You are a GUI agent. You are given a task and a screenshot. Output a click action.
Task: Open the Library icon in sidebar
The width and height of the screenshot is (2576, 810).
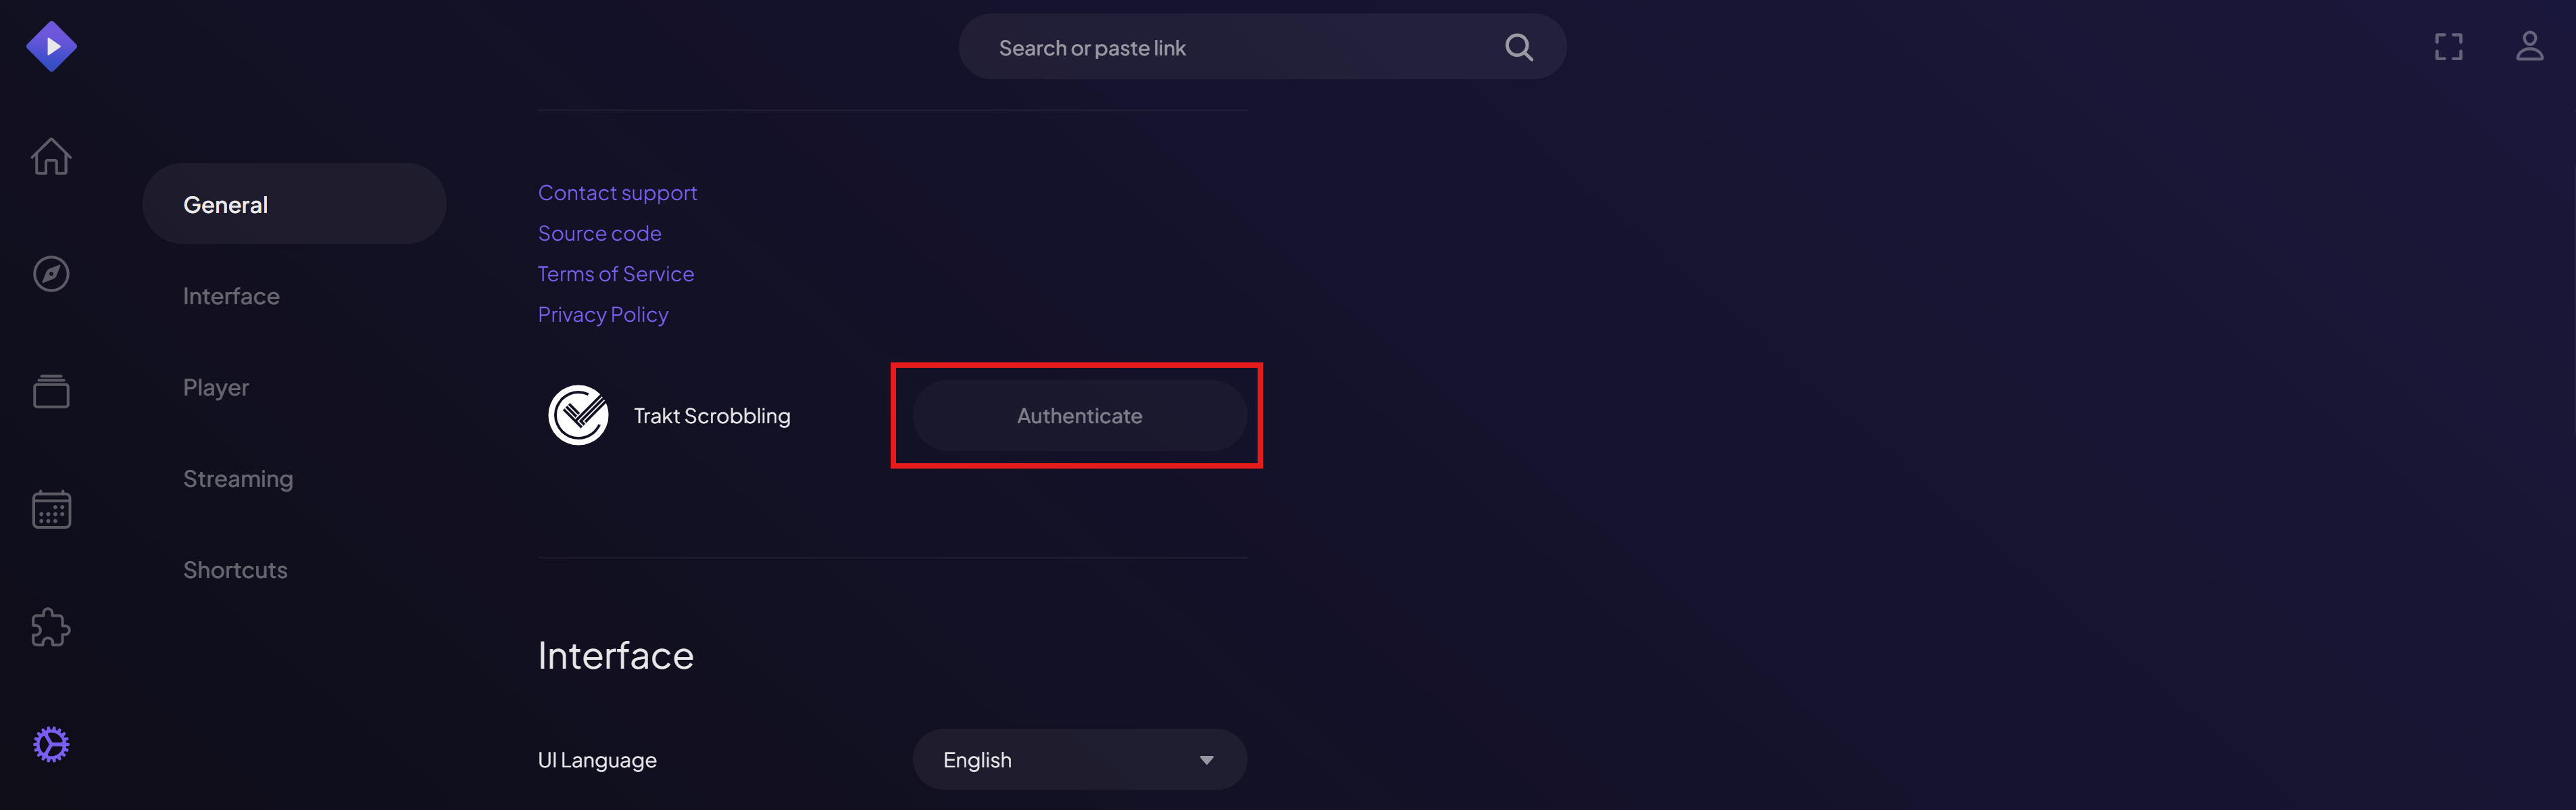[51, 391]
